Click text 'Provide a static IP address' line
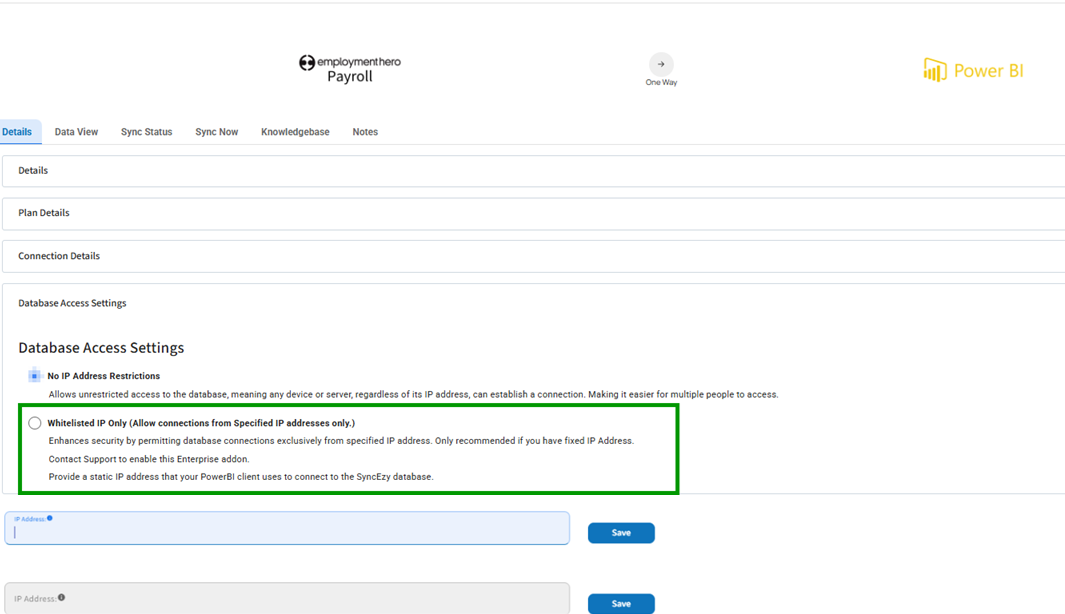This screenshot has width=1065, height=614. pos(240,477)
